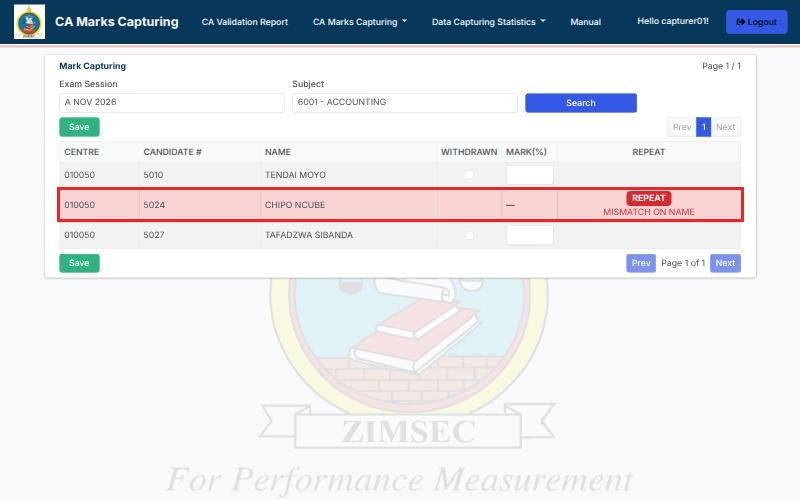
Task: Tick the Withdrawn checkbox for Tafadzwa Sibanda
Action: click(x=469, y=235)
